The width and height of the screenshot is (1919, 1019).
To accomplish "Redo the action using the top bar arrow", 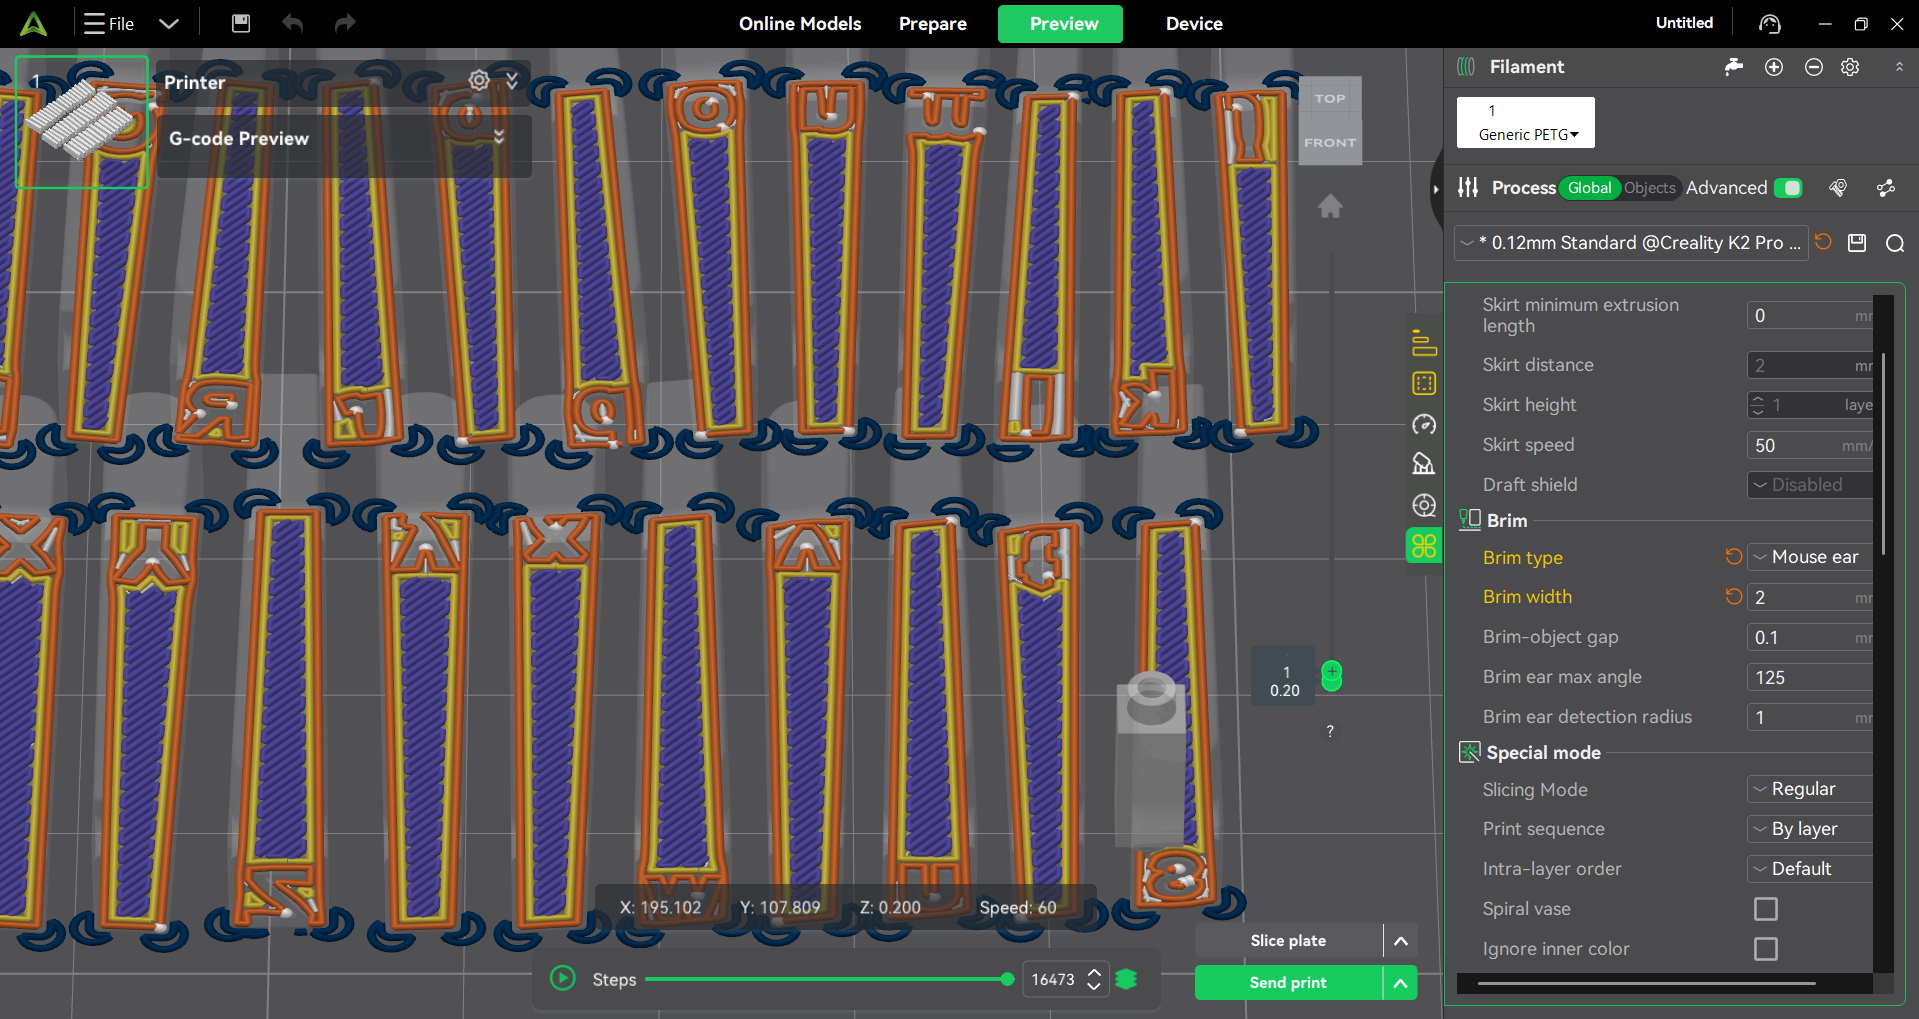I will (x=345, y=23).
